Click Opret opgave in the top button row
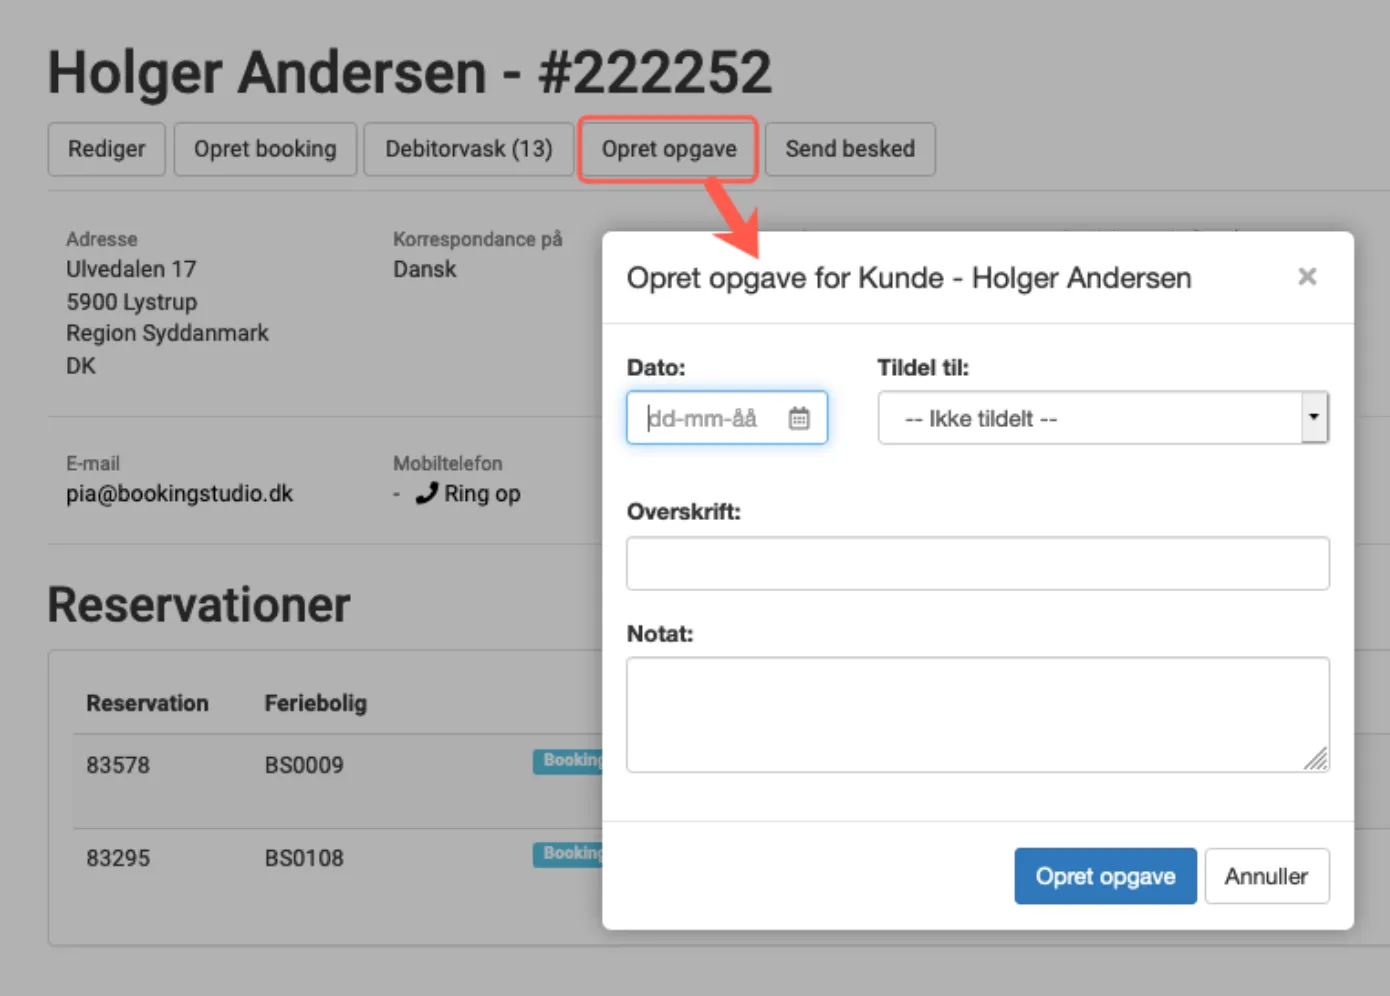Image resolution: width=1390 pixels, height=996 pixels. [668, 149]
